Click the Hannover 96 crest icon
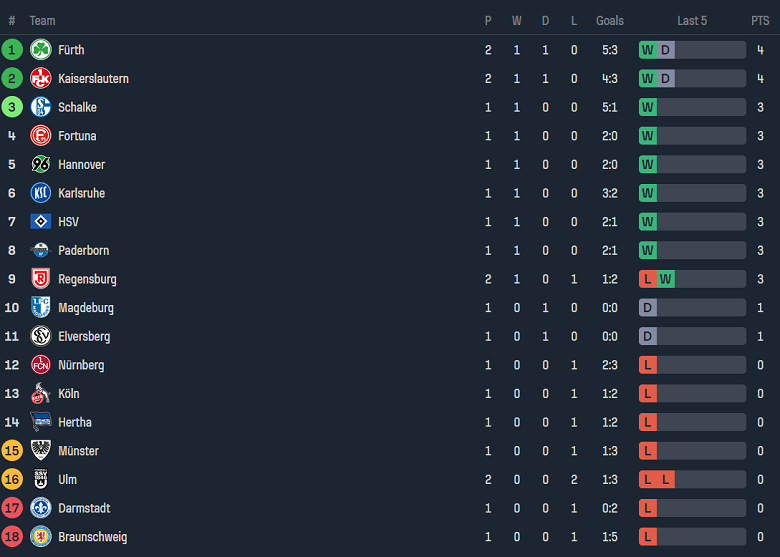Image resolution: width=780 pixels, height=557 pixels. (x=41, y=165)
